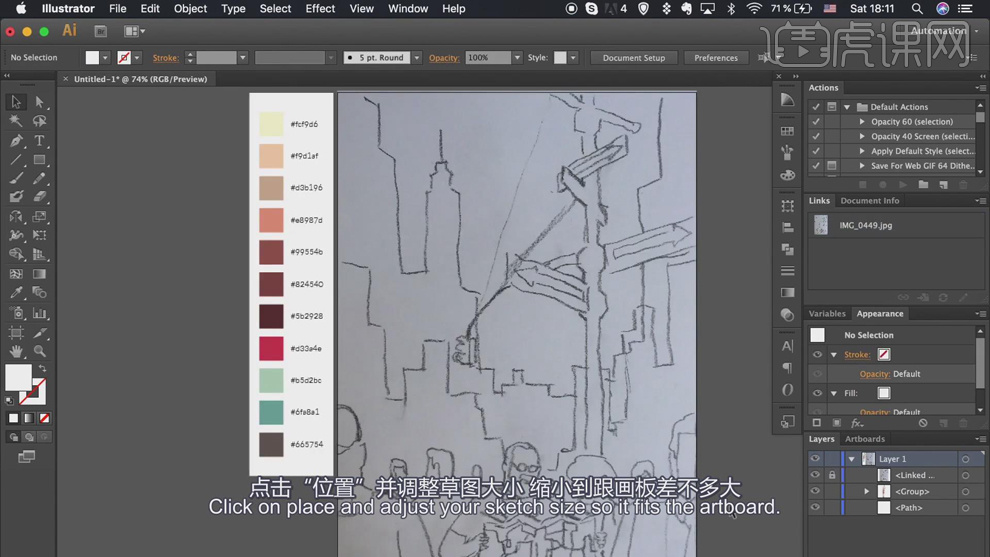Choose the Magic Wand tool
990x557 pixels.
tap(16, 121)
